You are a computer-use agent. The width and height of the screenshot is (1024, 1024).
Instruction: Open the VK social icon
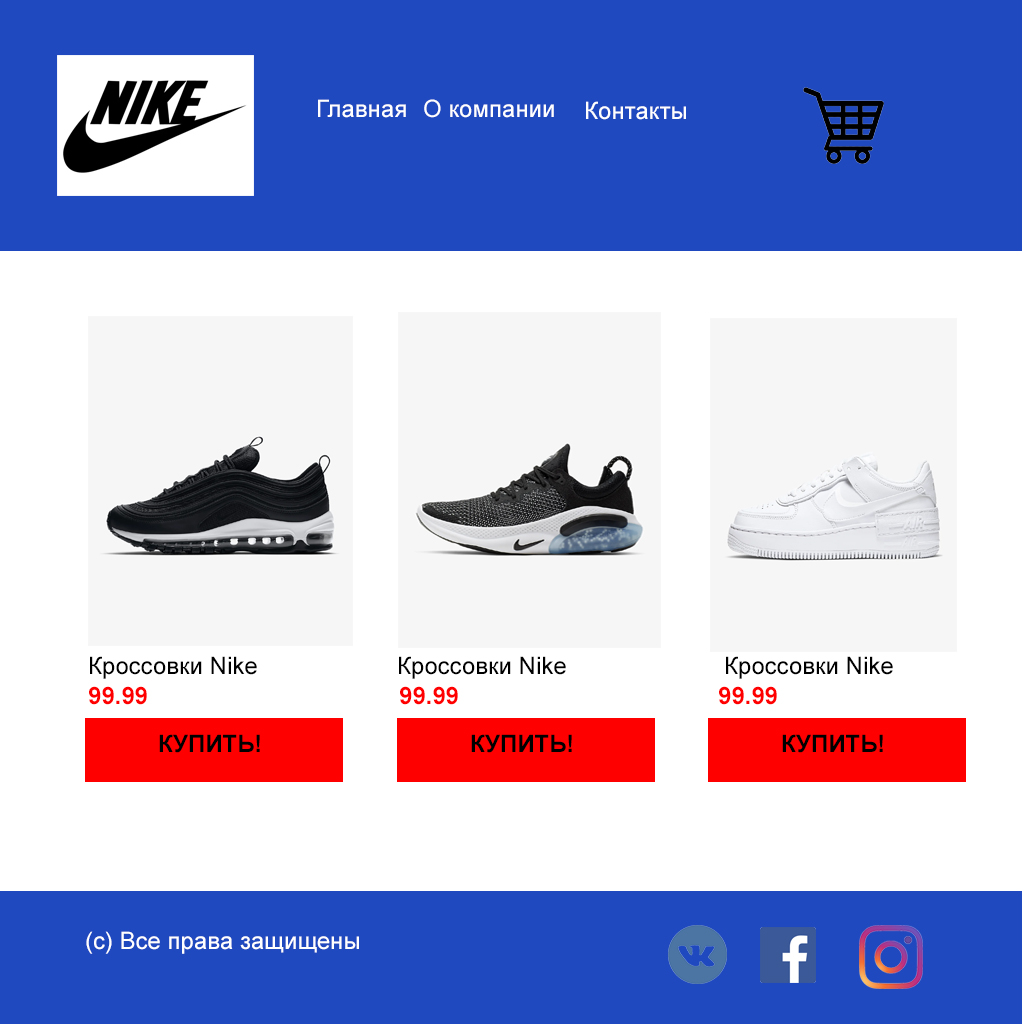click(697, 954)
